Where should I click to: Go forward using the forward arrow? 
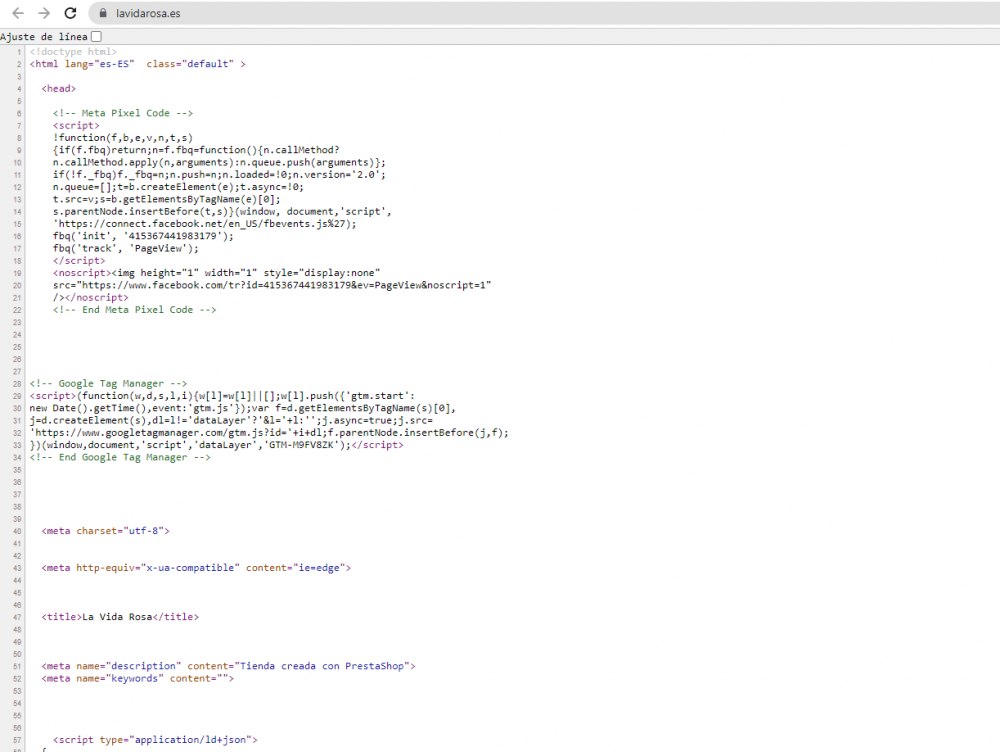44,13
